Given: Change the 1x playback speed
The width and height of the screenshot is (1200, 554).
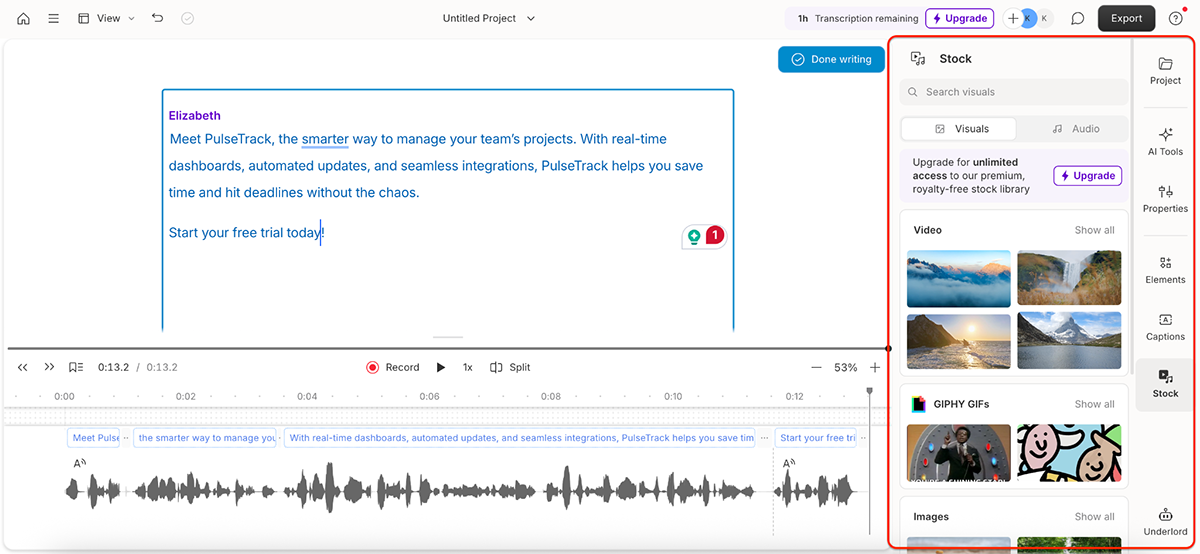Looking at the screenshot, I should pos(467,367).
